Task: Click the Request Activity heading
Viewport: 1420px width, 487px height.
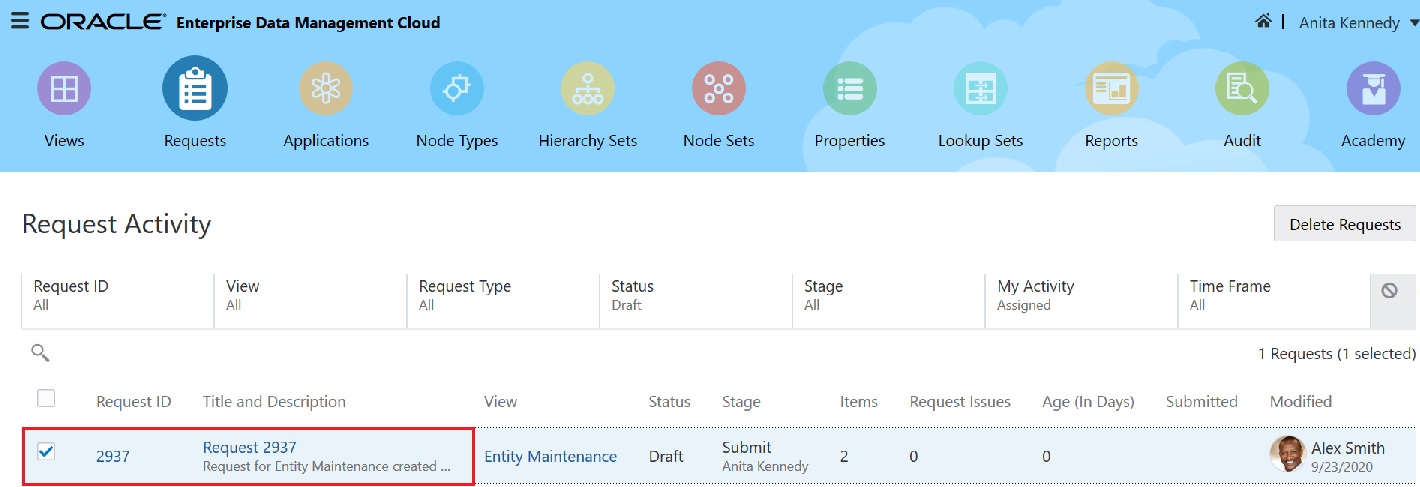Action: pos(116,224)
